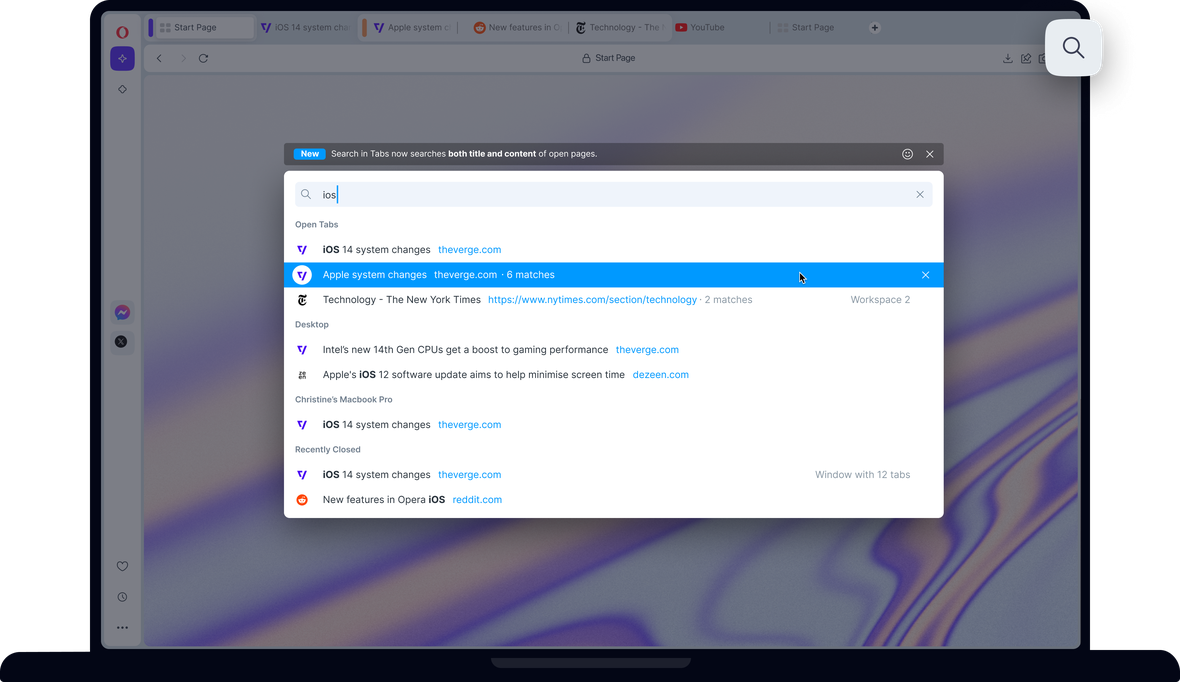Click the Opera logo in the sidebar
The image size is (1180, 682).
coord(122,32)
